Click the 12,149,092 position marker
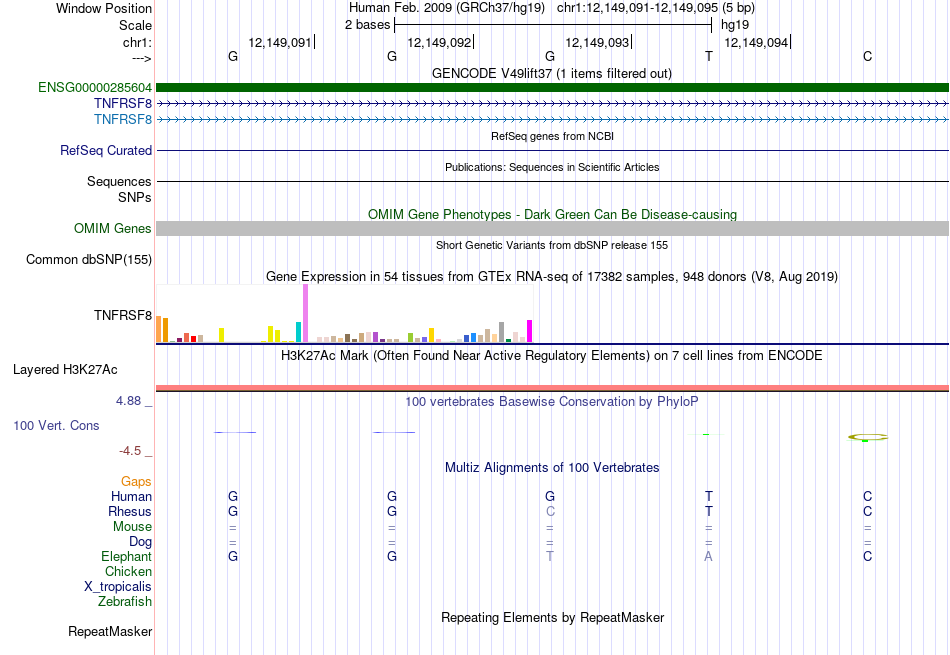950x655 pixels. point(439,42)
